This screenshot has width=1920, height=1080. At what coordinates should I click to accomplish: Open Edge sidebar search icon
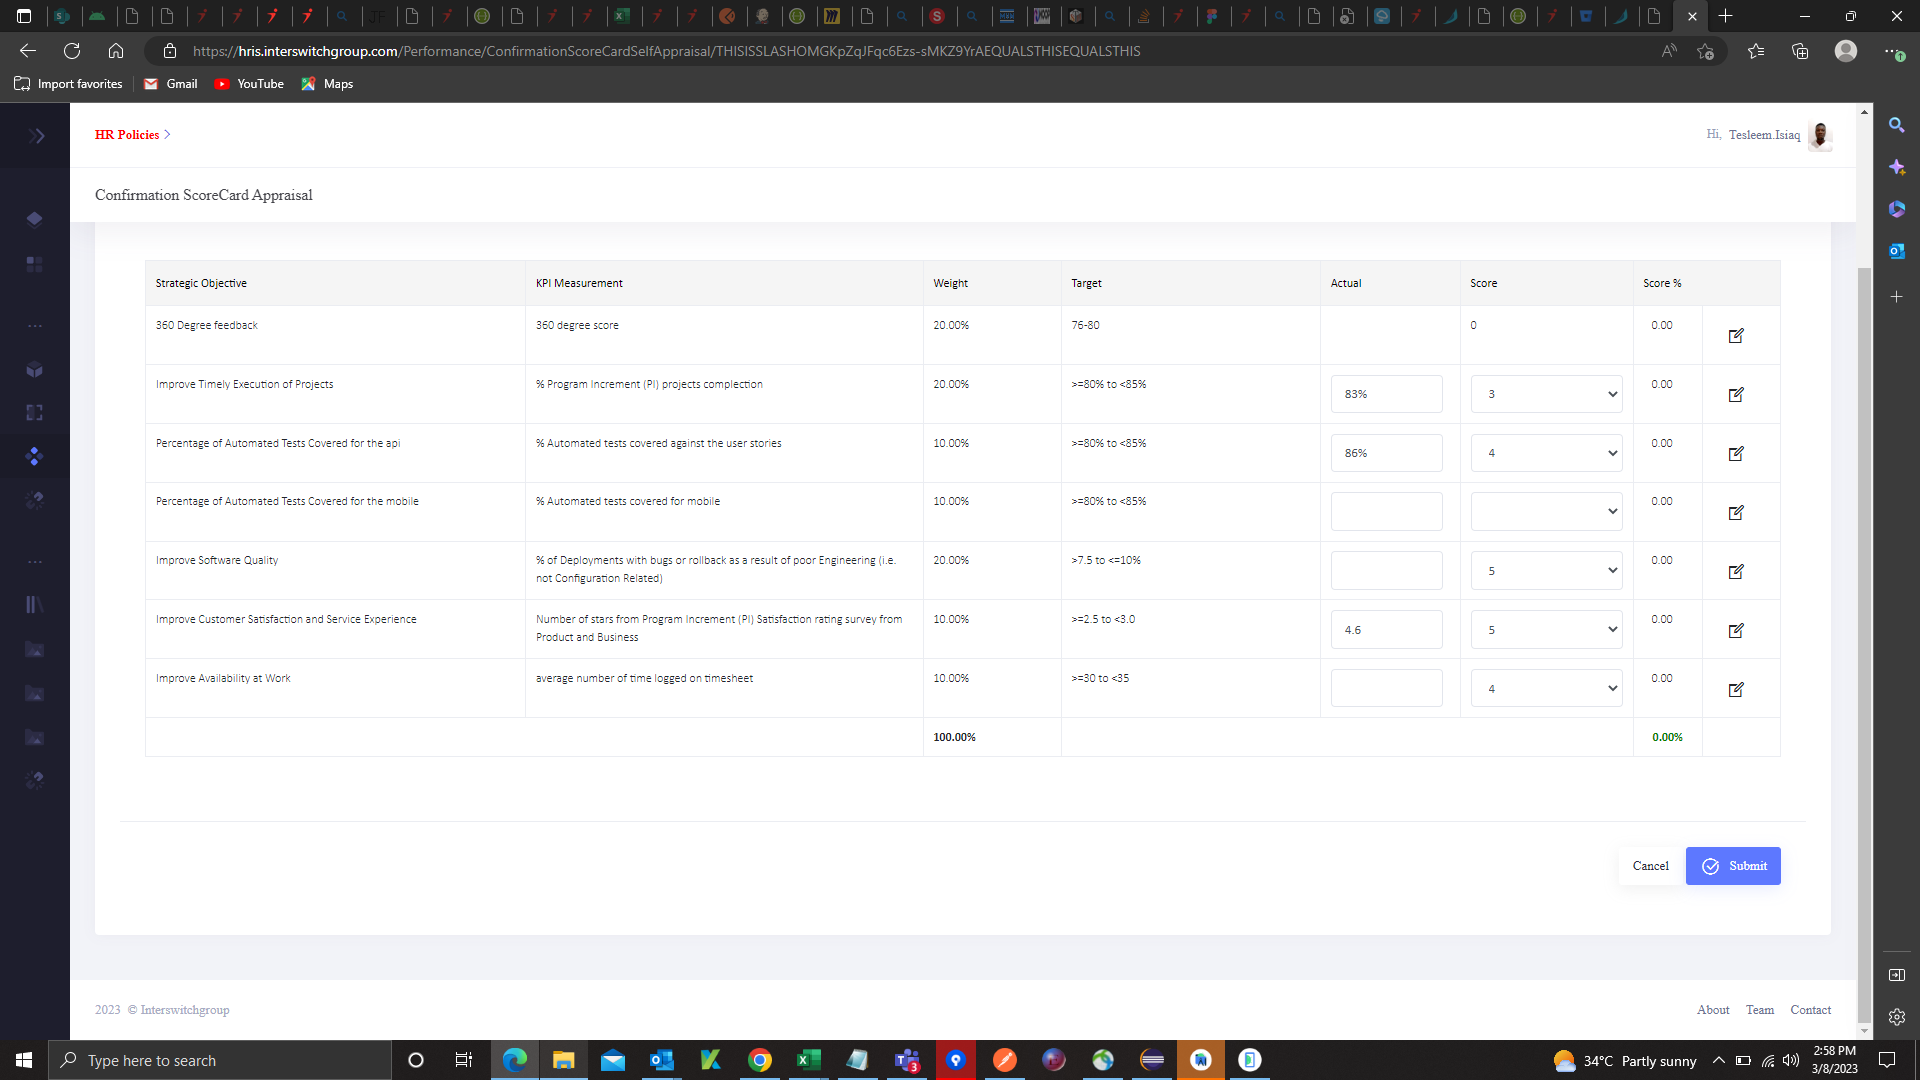tap(1896, 125)
